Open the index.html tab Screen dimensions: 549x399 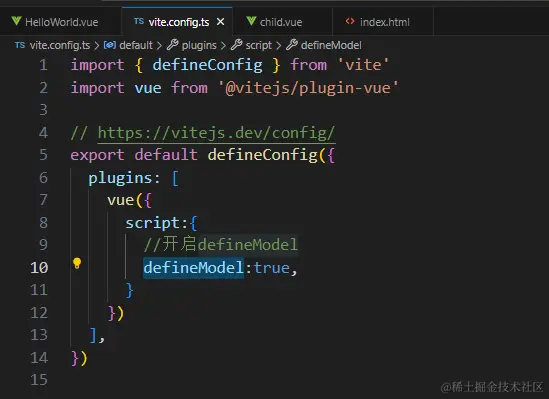(x=383, y=22)
